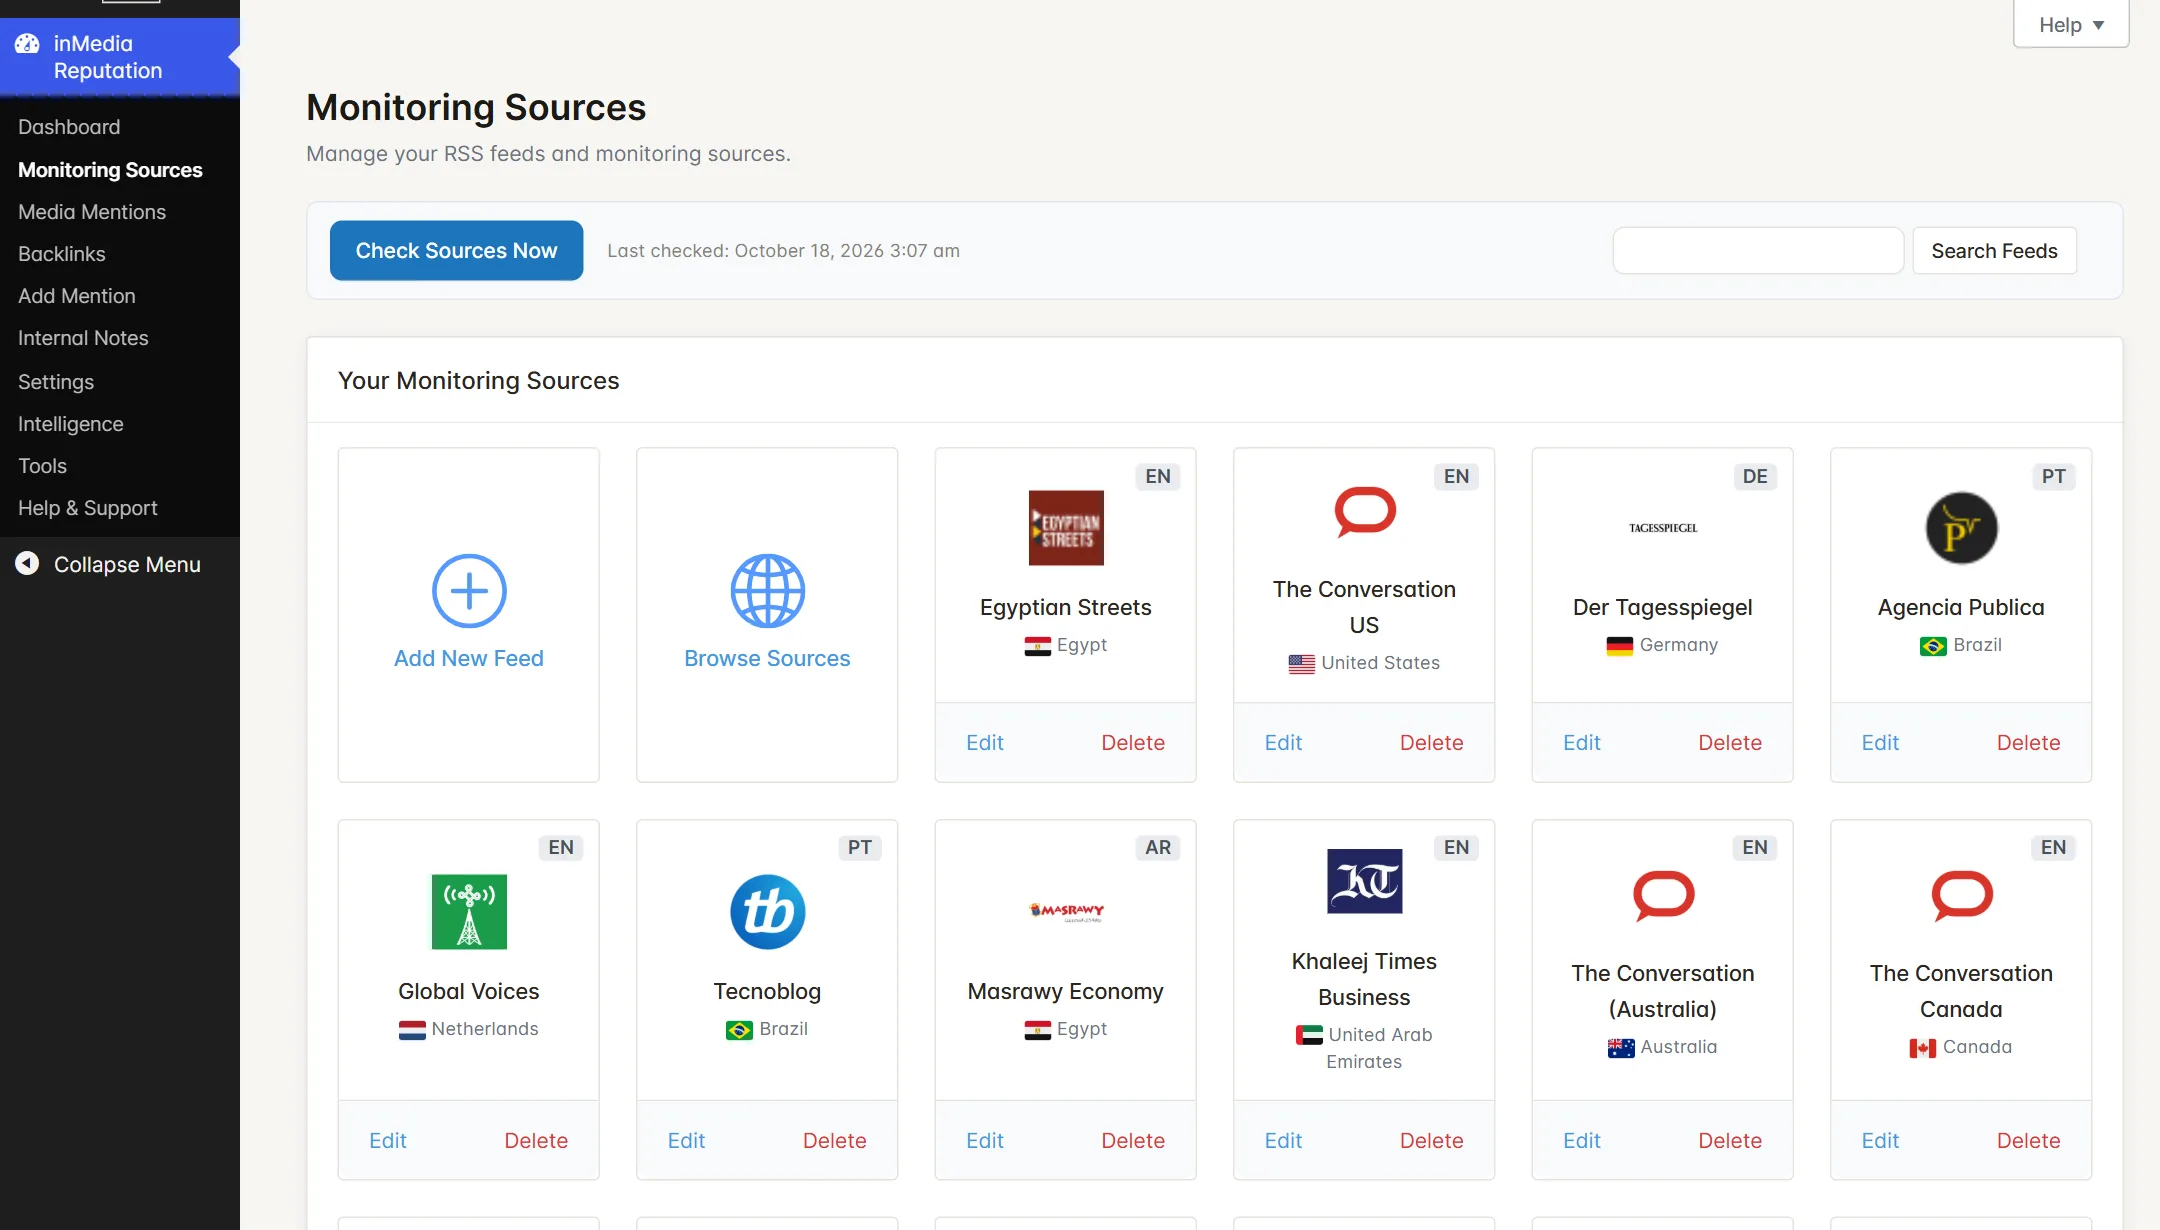Image resolution: width=2160 pixels, height=1230 pixels.
Task: Edit the Egyptian Streets feed
Action: 984,743
